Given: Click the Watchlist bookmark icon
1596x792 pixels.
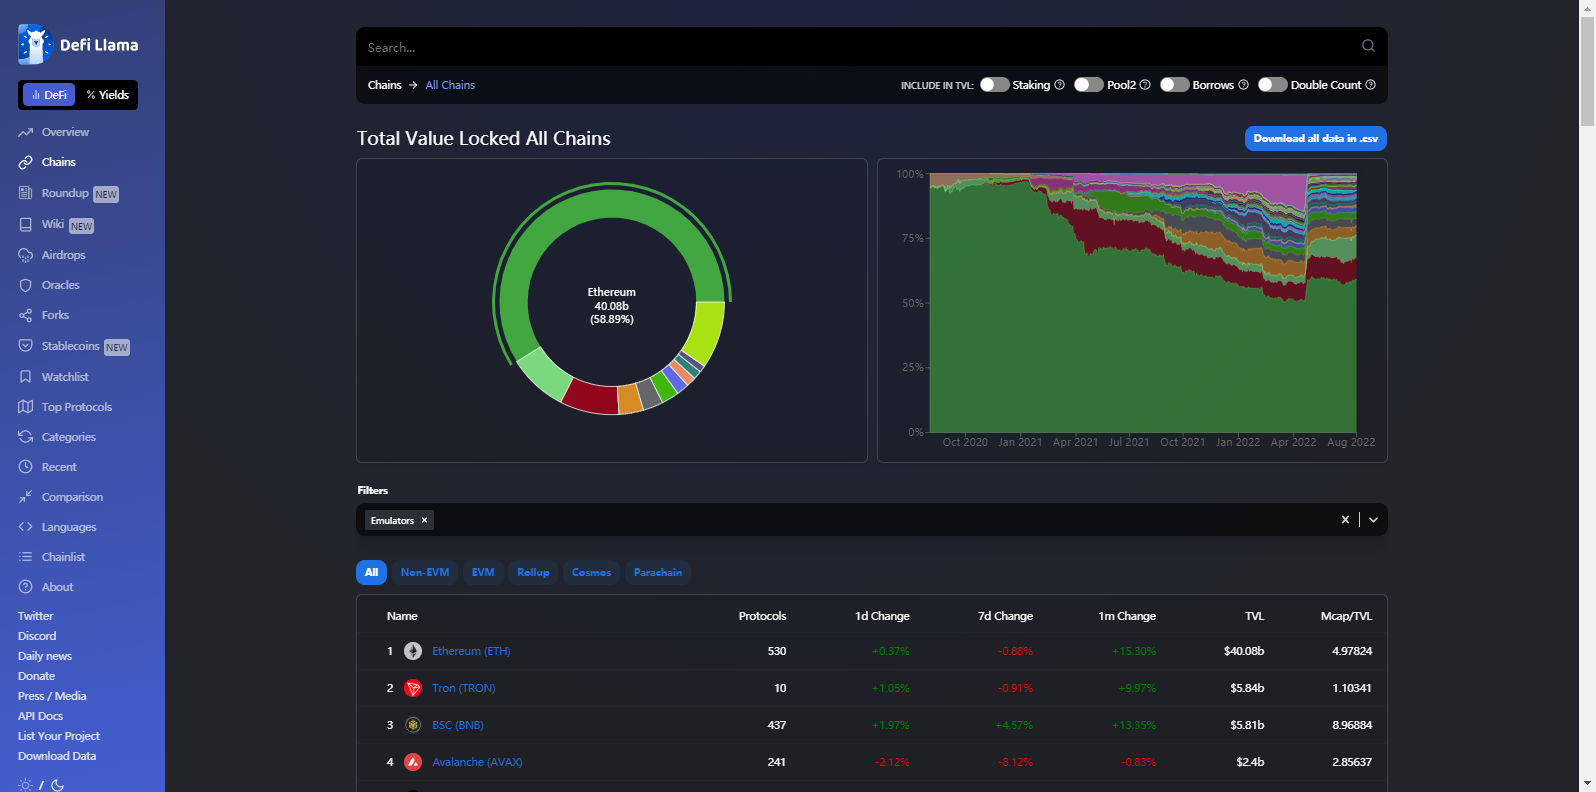Looking at the screenshot, I should point(26,377).
